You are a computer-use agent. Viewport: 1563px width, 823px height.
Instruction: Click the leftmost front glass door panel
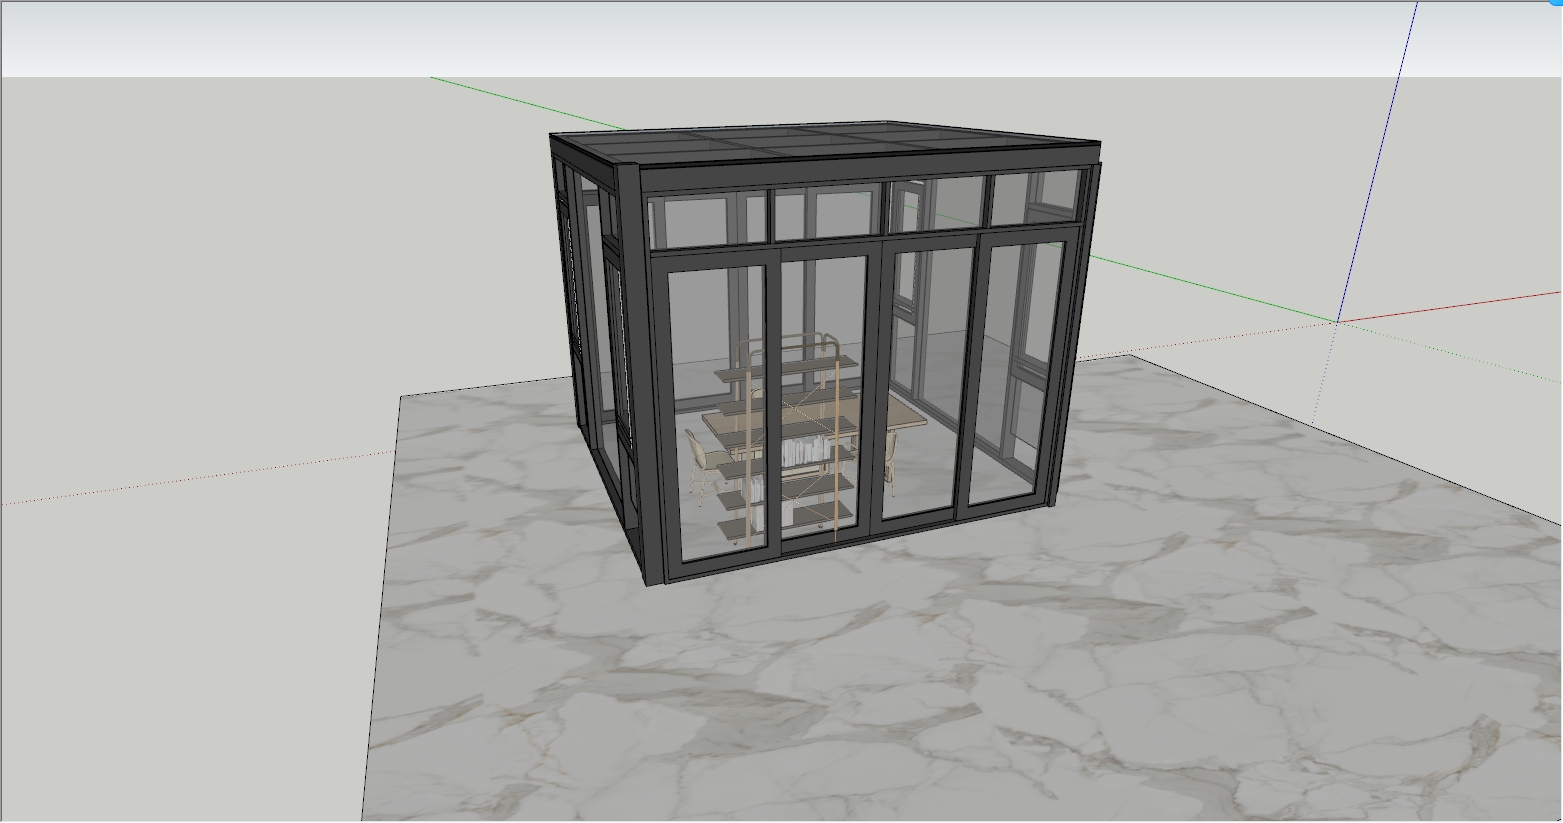pyautogui.click(x=718, y=400)
